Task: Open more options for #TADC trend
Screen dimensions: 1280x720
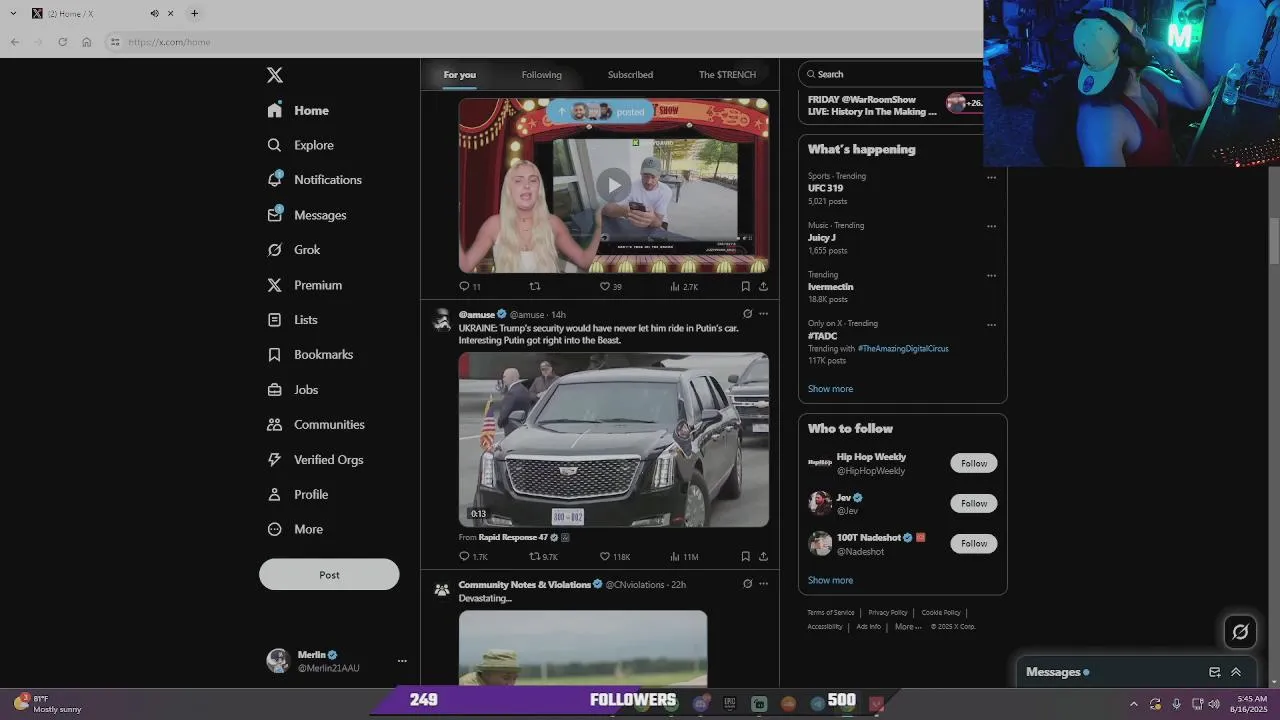Action: (x=991, y=325)
